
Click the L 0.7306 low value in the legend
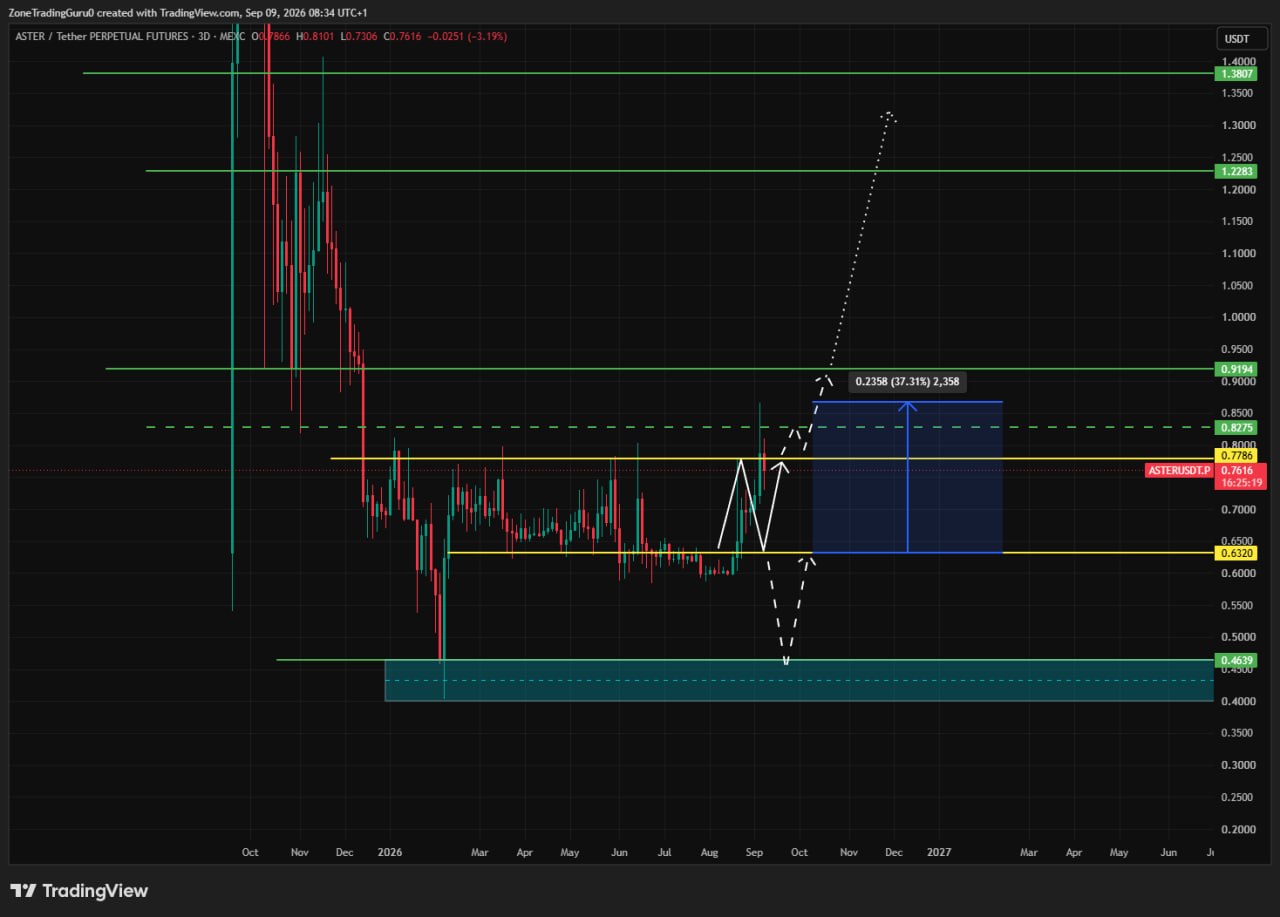[x=358, y=37]
